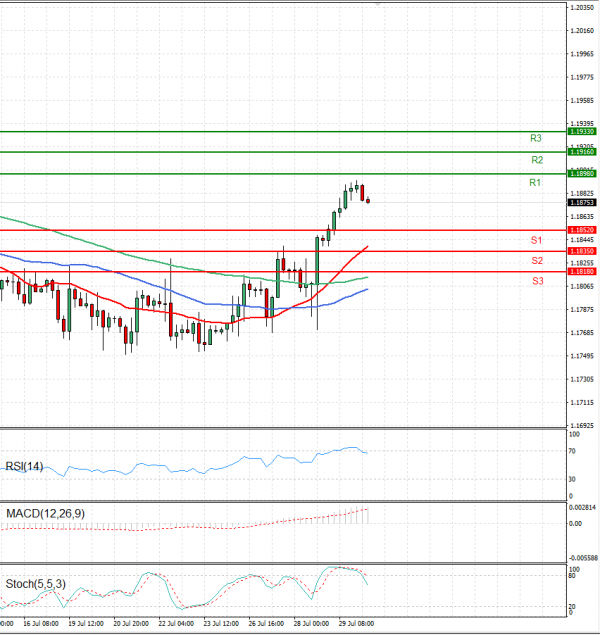Select the red 1.18180 price tag

(582, 271)
